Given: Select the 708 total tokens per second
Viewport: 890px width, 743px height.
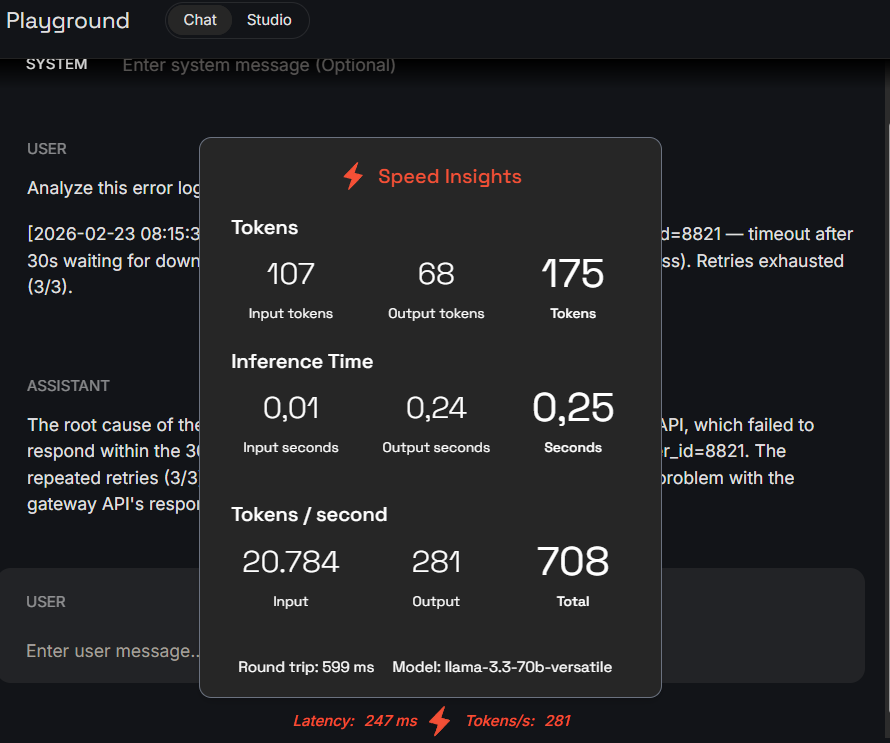Looking at the screenshot, I should click(x=573, y=561).
